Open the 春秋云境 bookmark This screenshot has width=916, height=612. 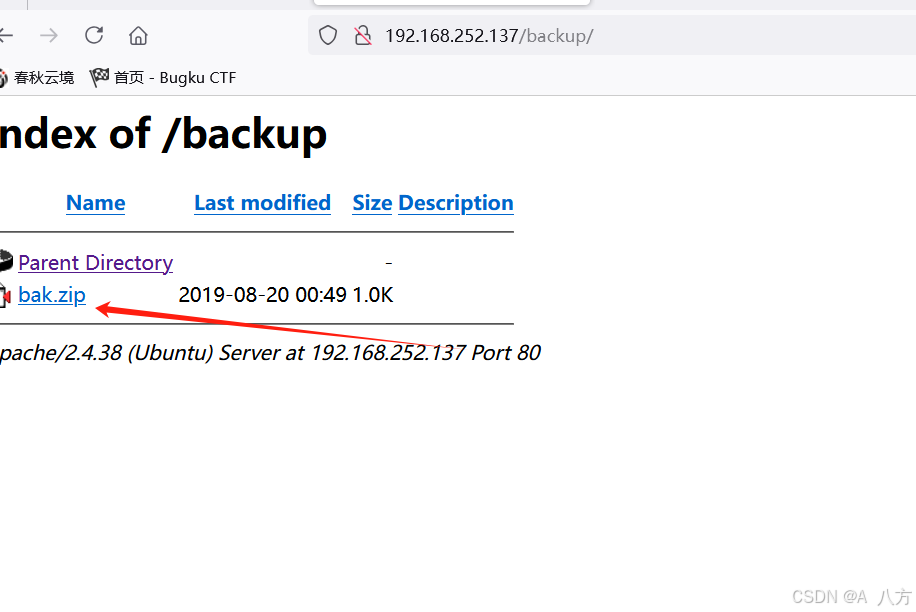tap(37, 78)
